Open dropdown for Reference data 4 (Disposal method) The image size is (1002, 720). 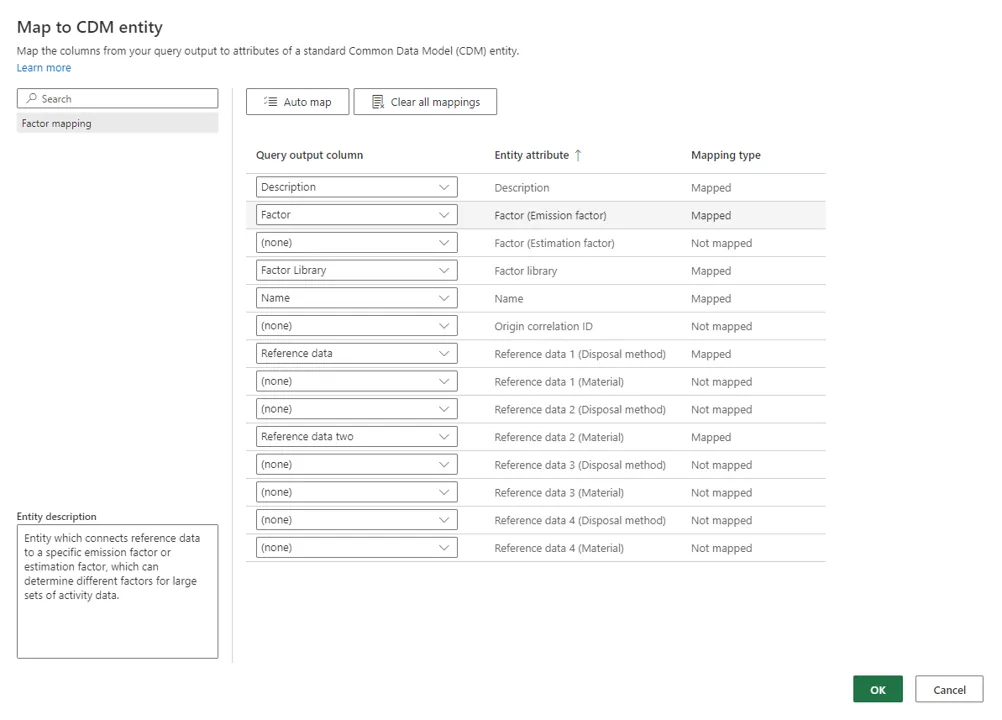pos(357,520)
